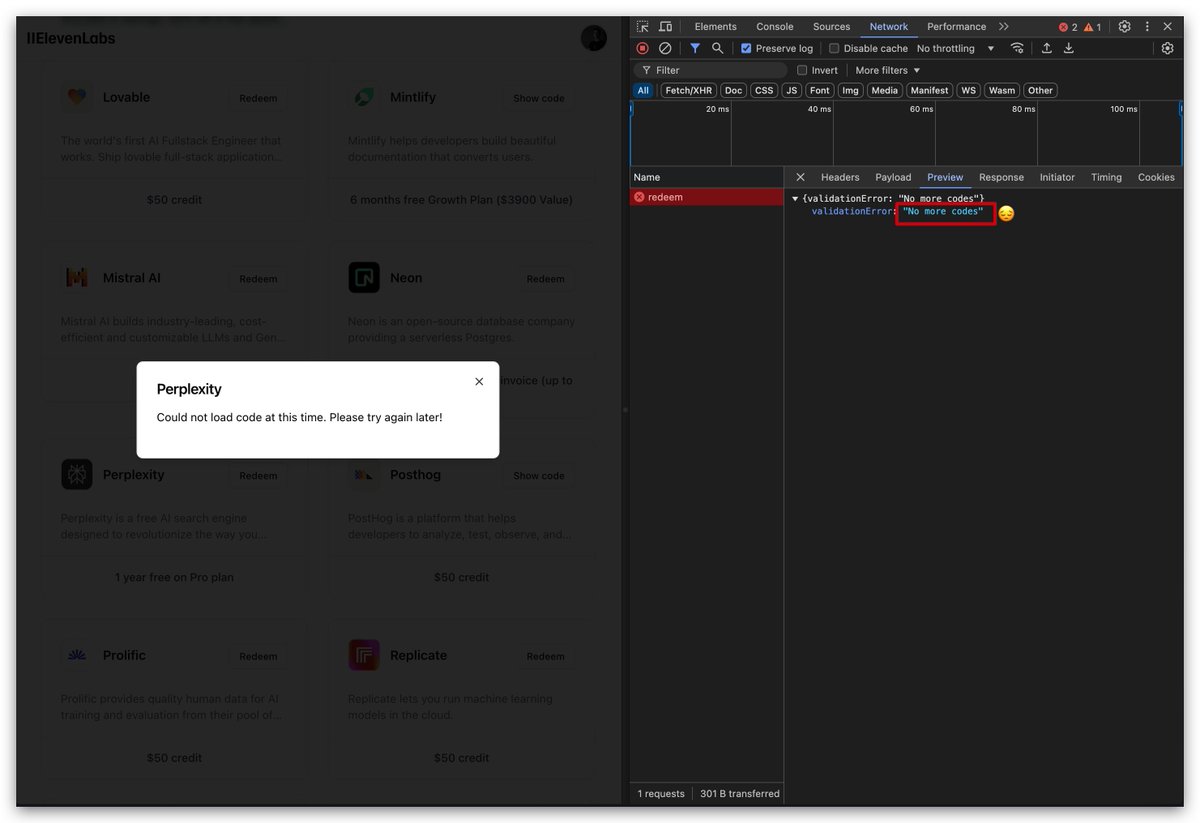Open the Cookies tab of request

point(1156,177)
